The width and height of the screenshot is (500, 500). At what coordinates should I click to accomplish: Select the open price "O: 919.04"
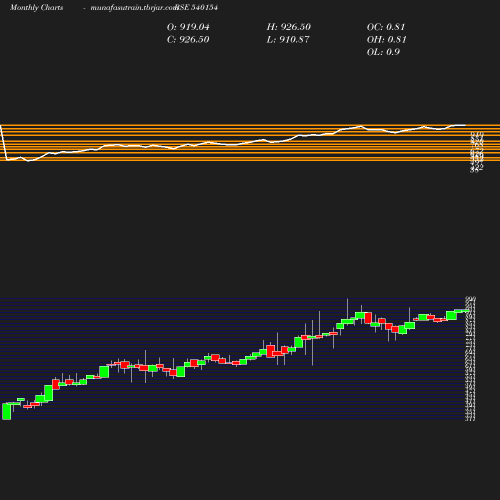(188, 27)
